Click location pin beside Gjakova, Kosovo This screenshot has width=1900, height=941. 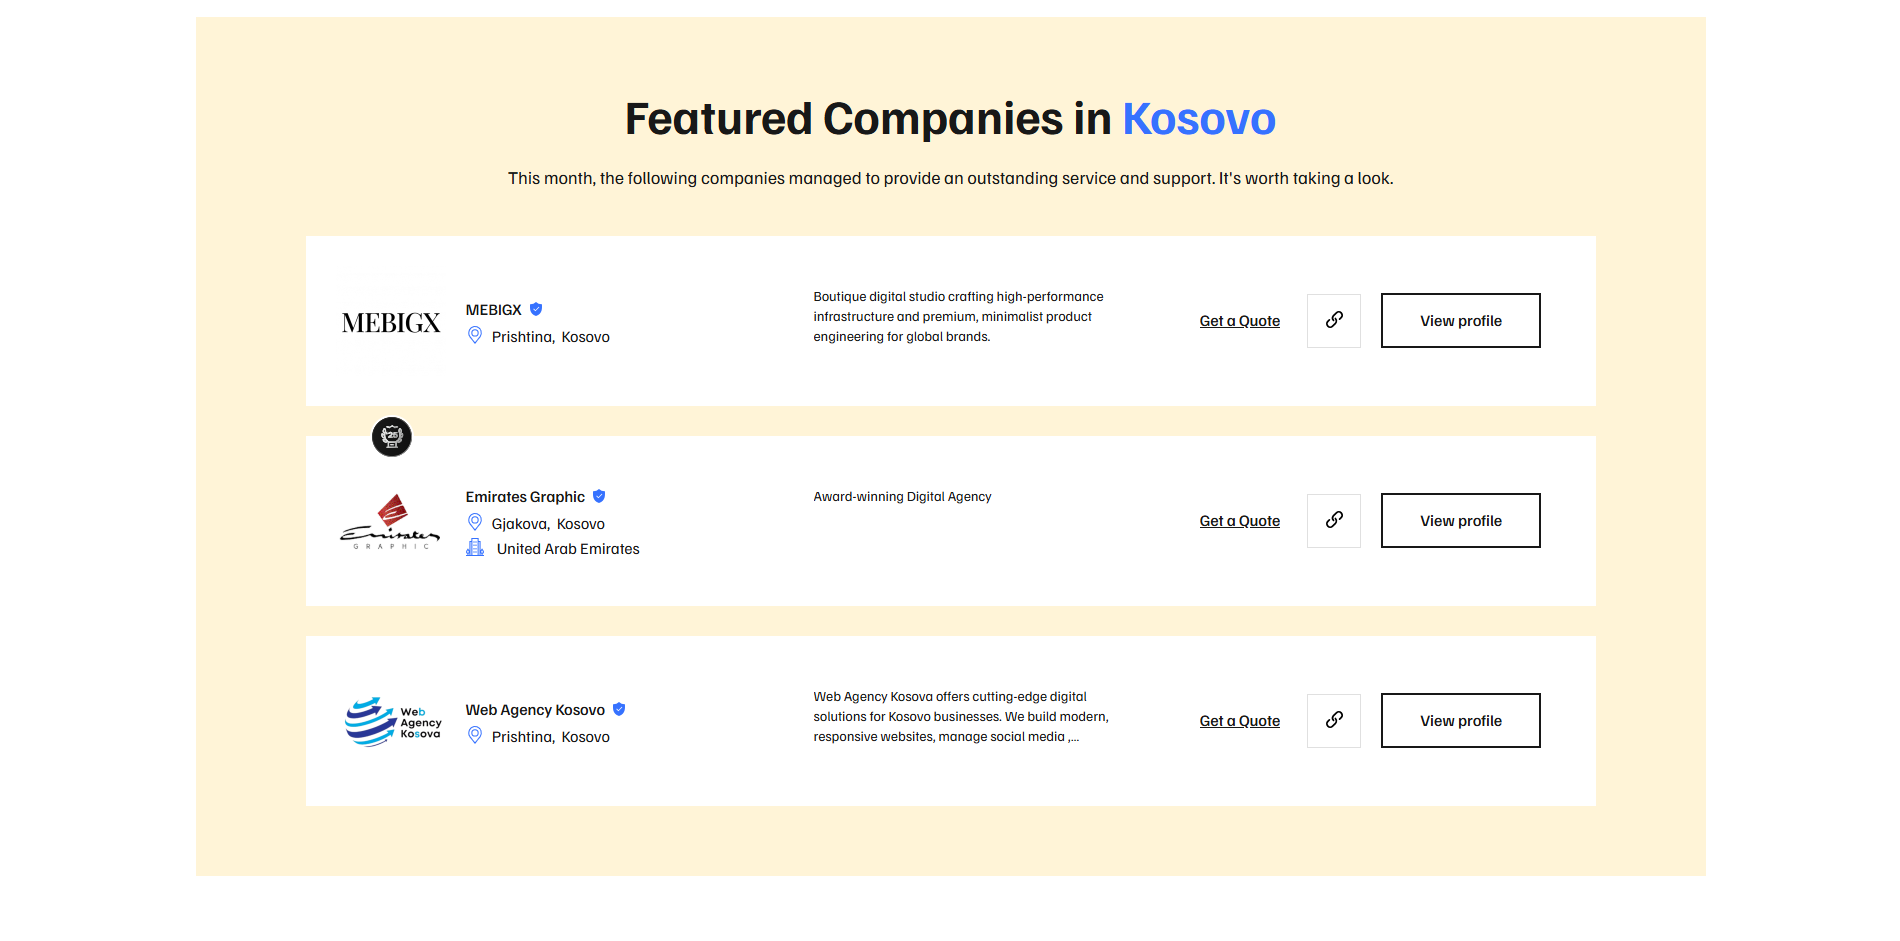coord(475,522)
